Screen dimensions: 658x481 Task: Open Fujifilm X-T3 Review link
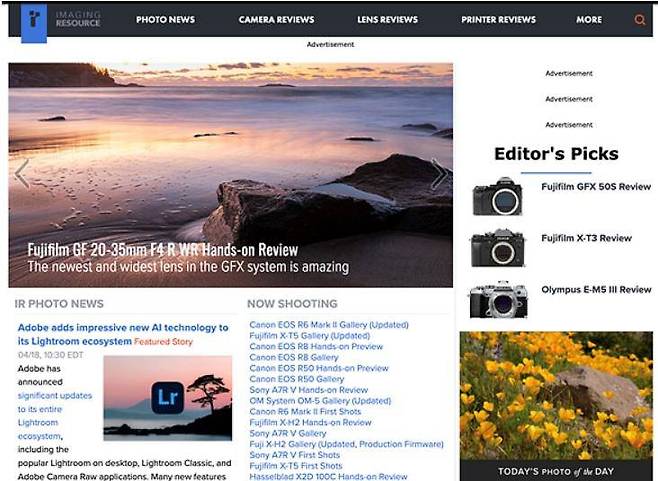click(x=586, y=238)
